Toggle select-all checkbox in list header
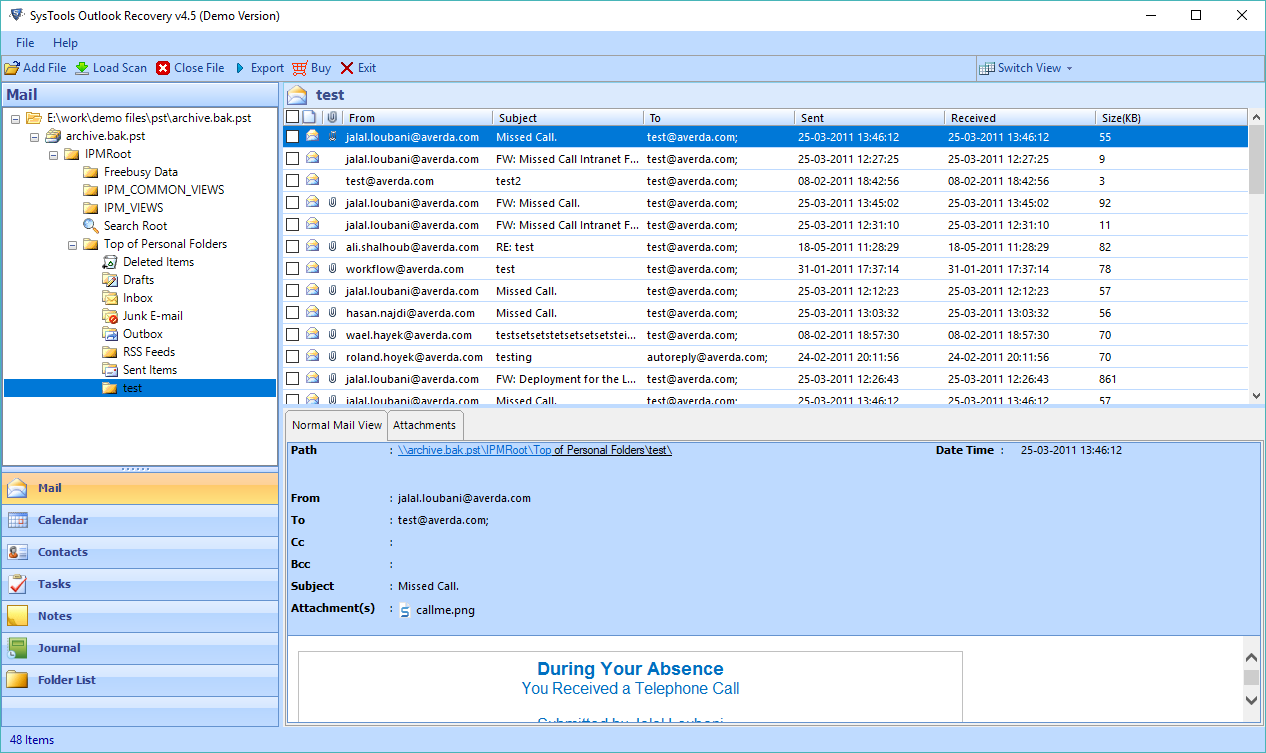Image resolution: width=1266 pixels, height=753 pixels. (x=293, y=118)
